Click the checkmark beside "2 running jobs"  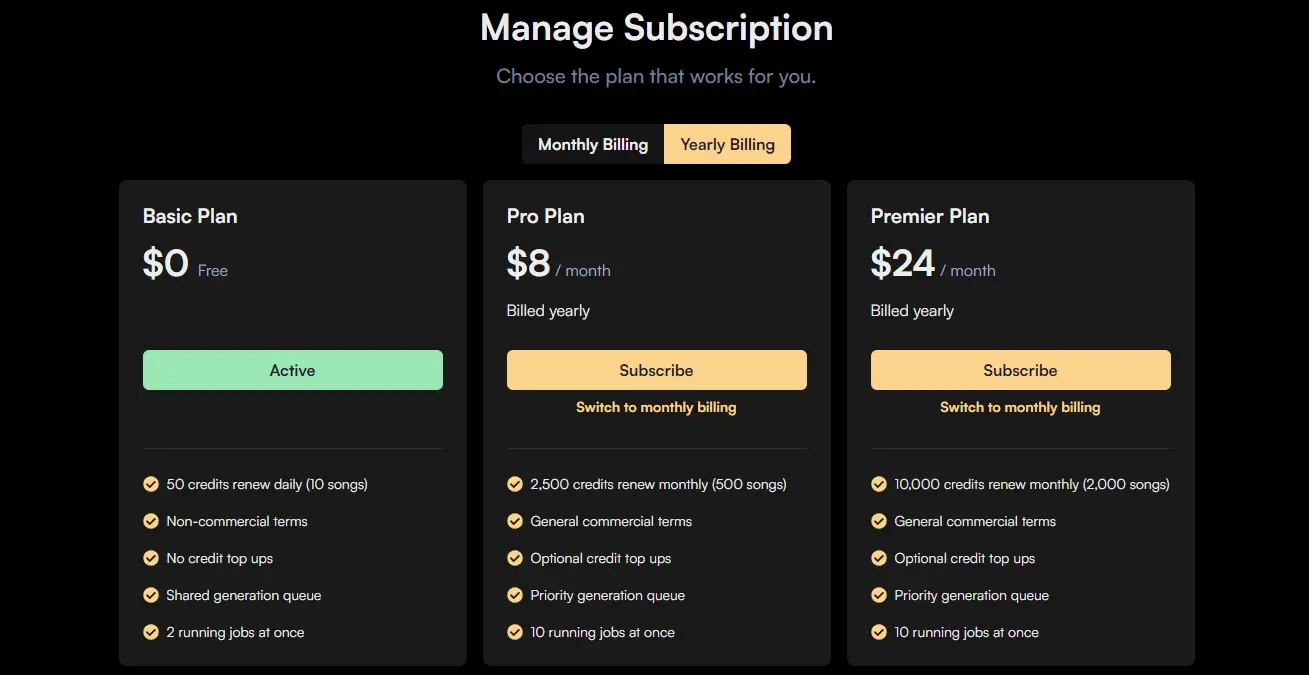pos(151,632)
